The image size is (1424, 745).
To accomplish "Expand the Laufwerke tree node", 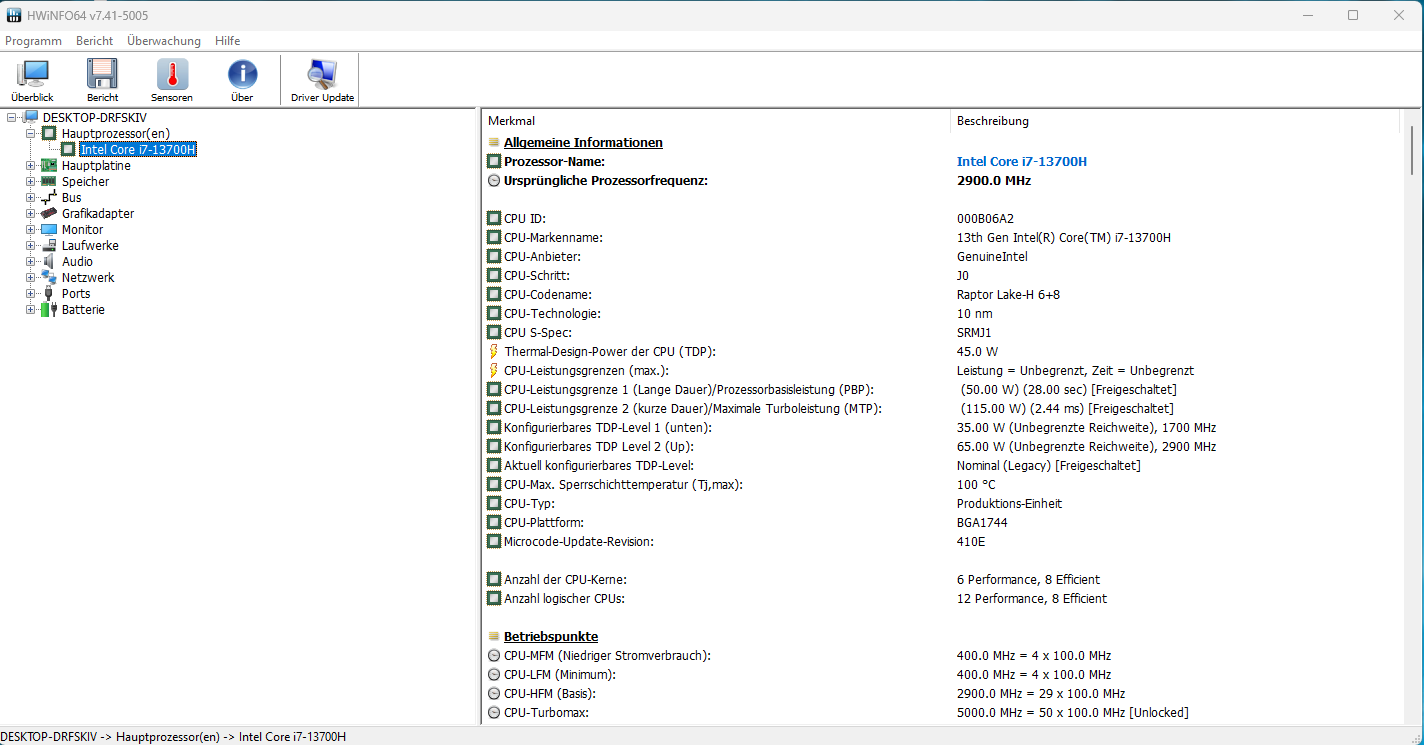I will pyautogui.click(x=31, y=246).
